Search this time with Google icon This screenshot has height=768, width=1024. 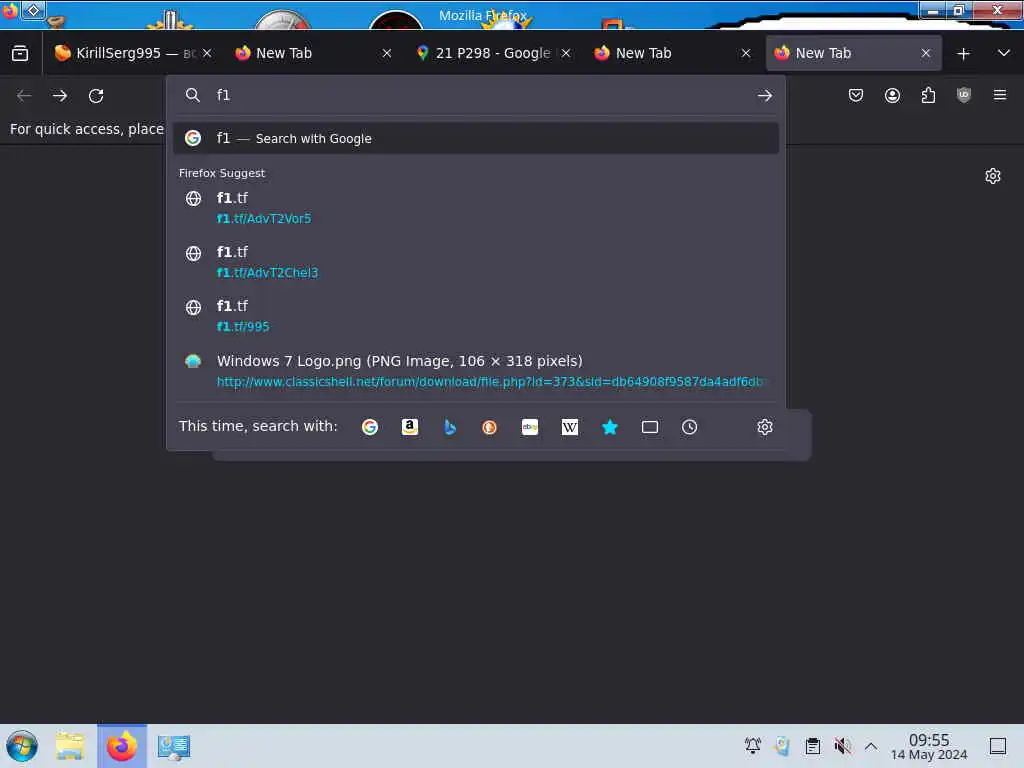370,427
